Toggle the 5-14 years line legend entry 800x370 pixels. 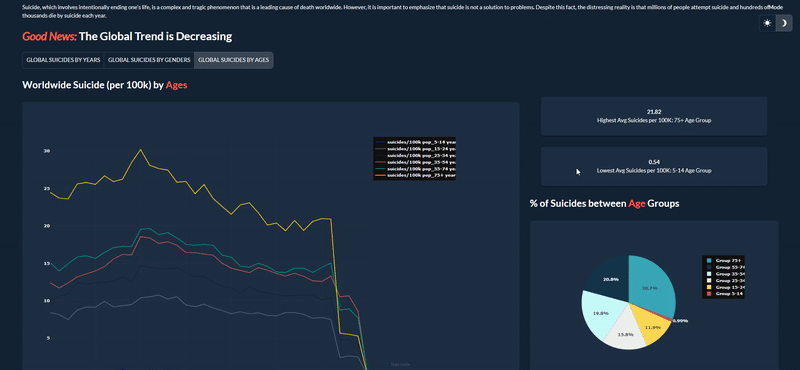(415, 142)
